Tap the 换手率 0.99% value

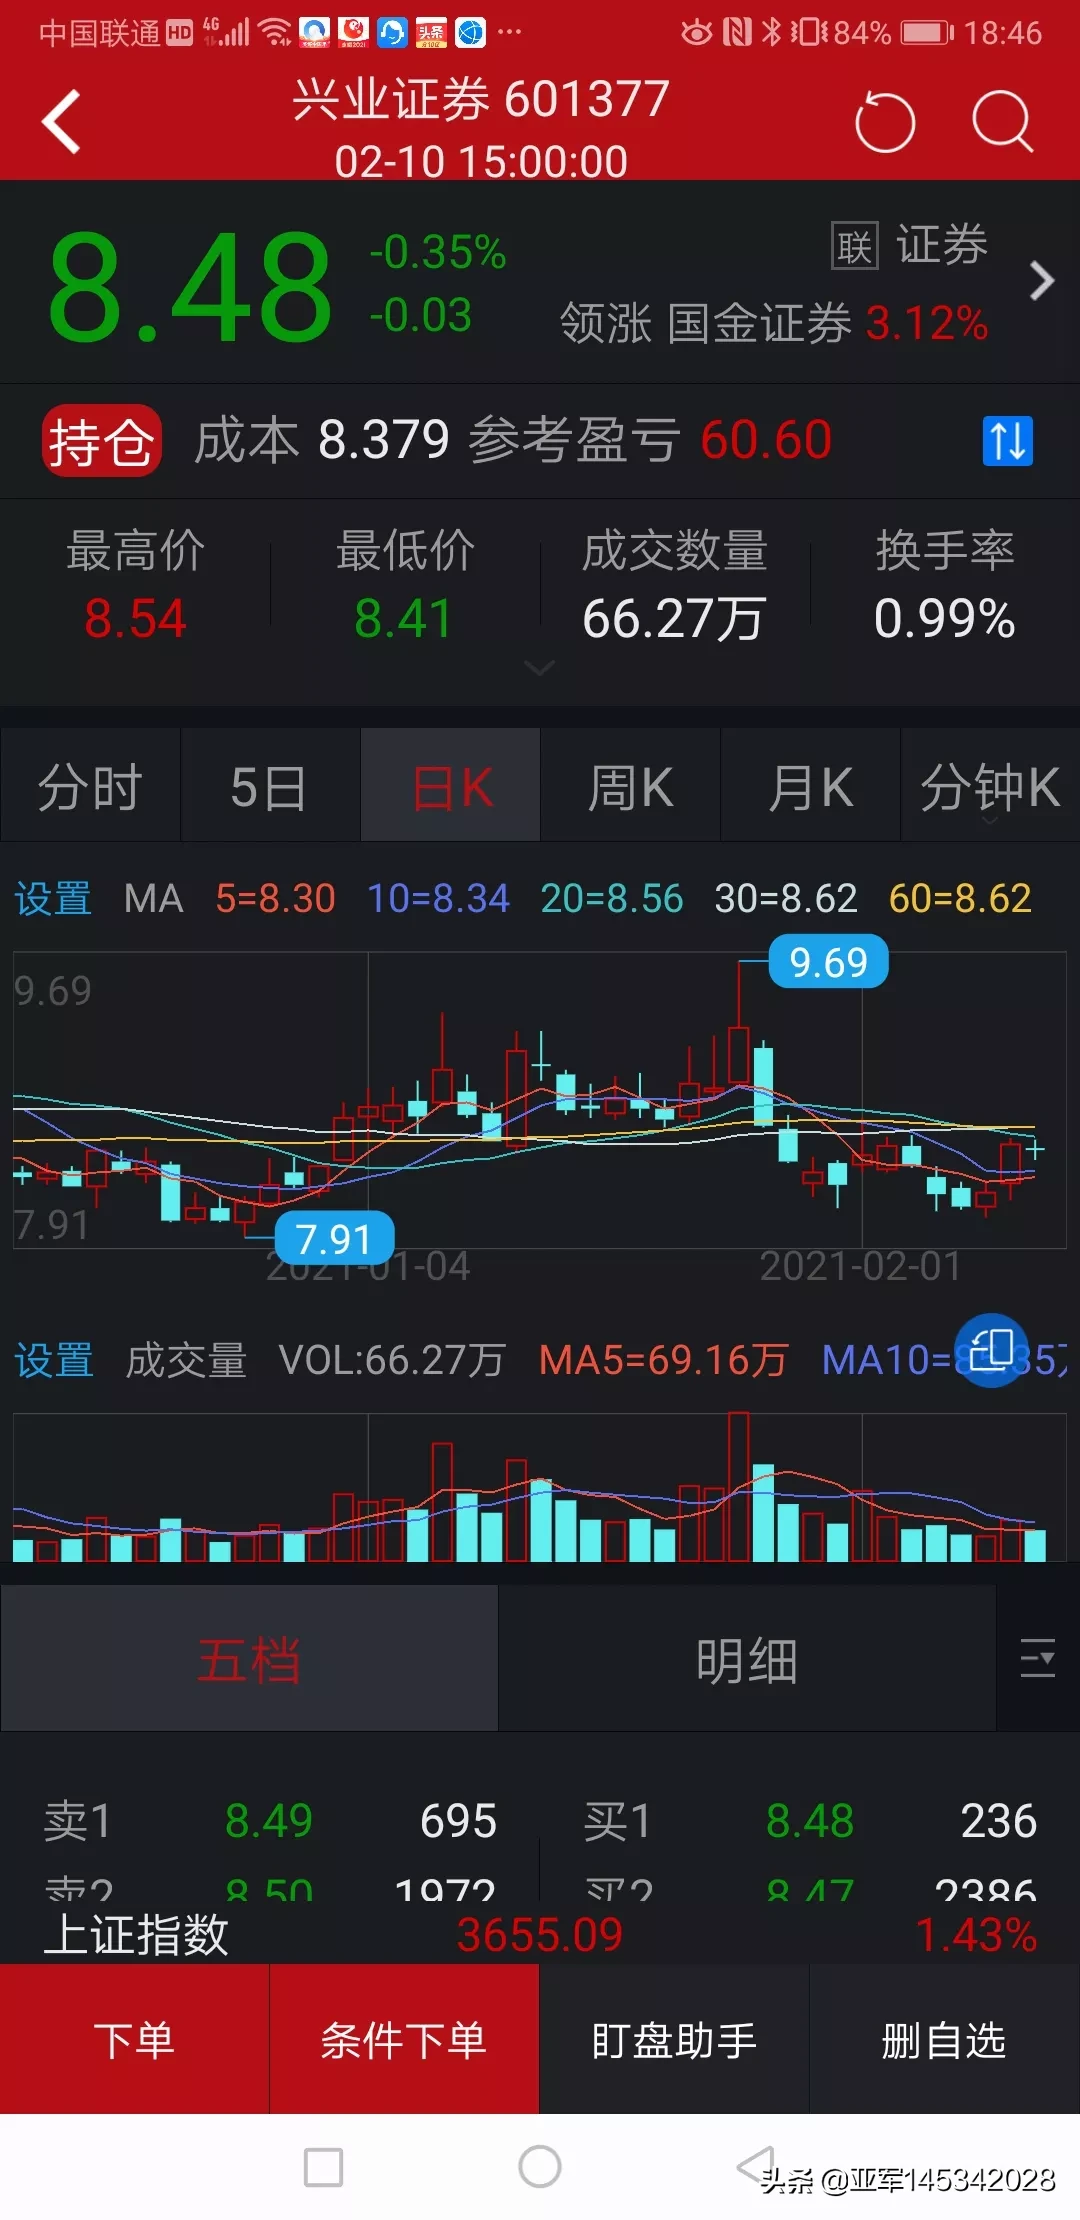pyautogui.click(x=945, y=618)
